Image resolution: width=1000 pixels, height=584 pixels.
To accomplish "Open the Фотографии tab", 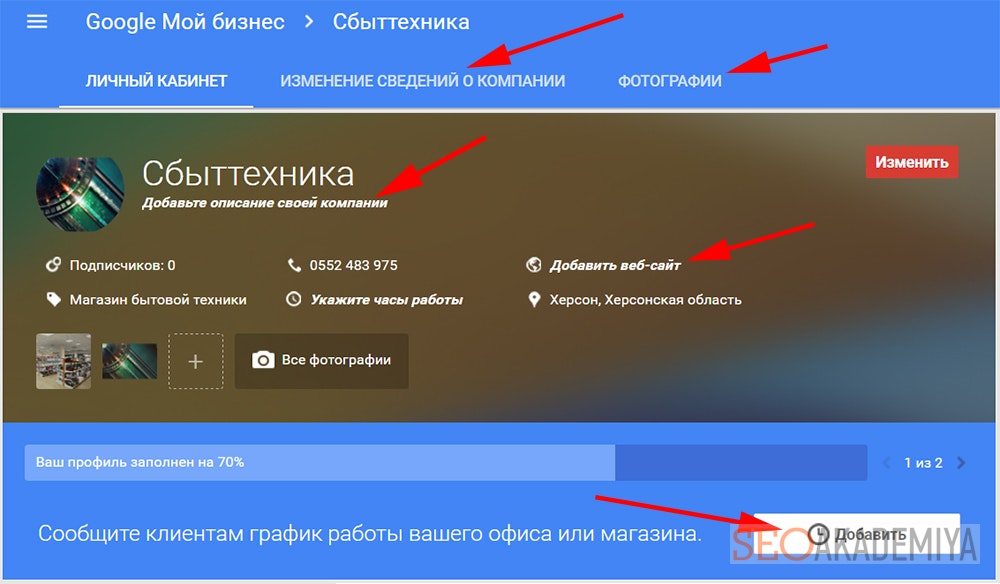I will (669, 81).
